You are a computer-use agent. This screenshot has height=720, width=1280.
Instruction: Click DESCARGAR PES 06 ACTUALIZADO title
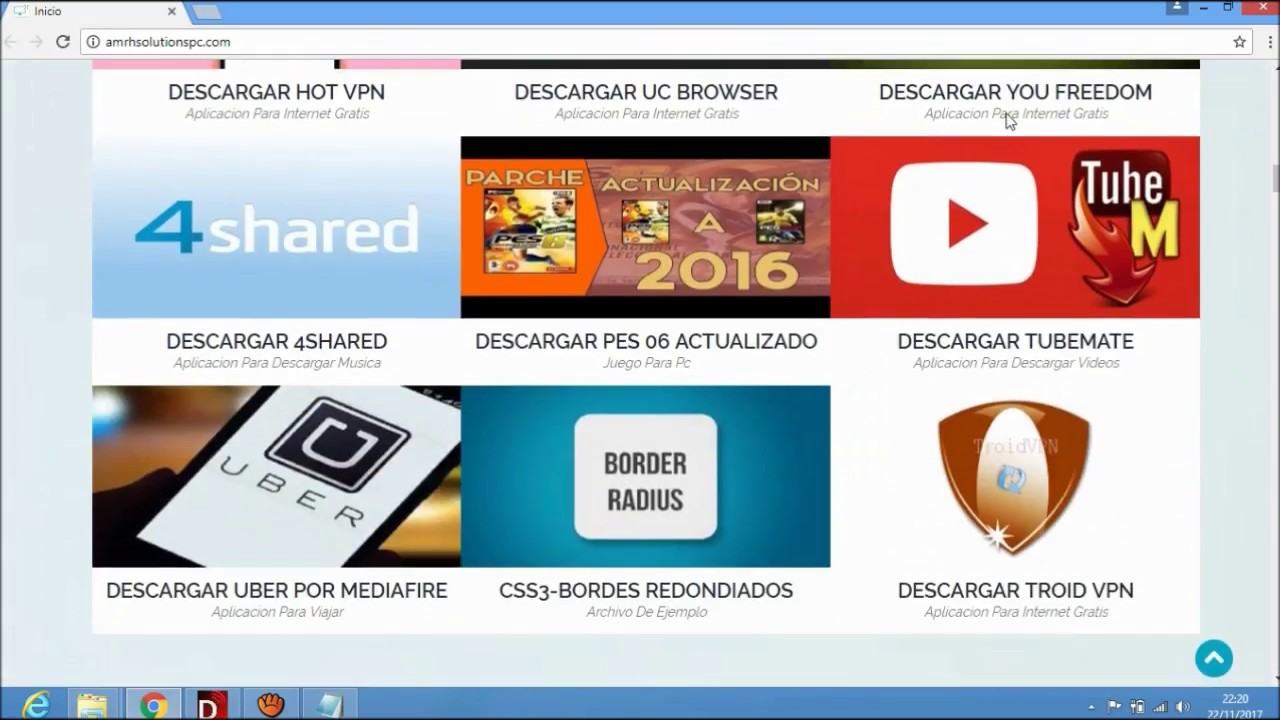coord(646,341)
